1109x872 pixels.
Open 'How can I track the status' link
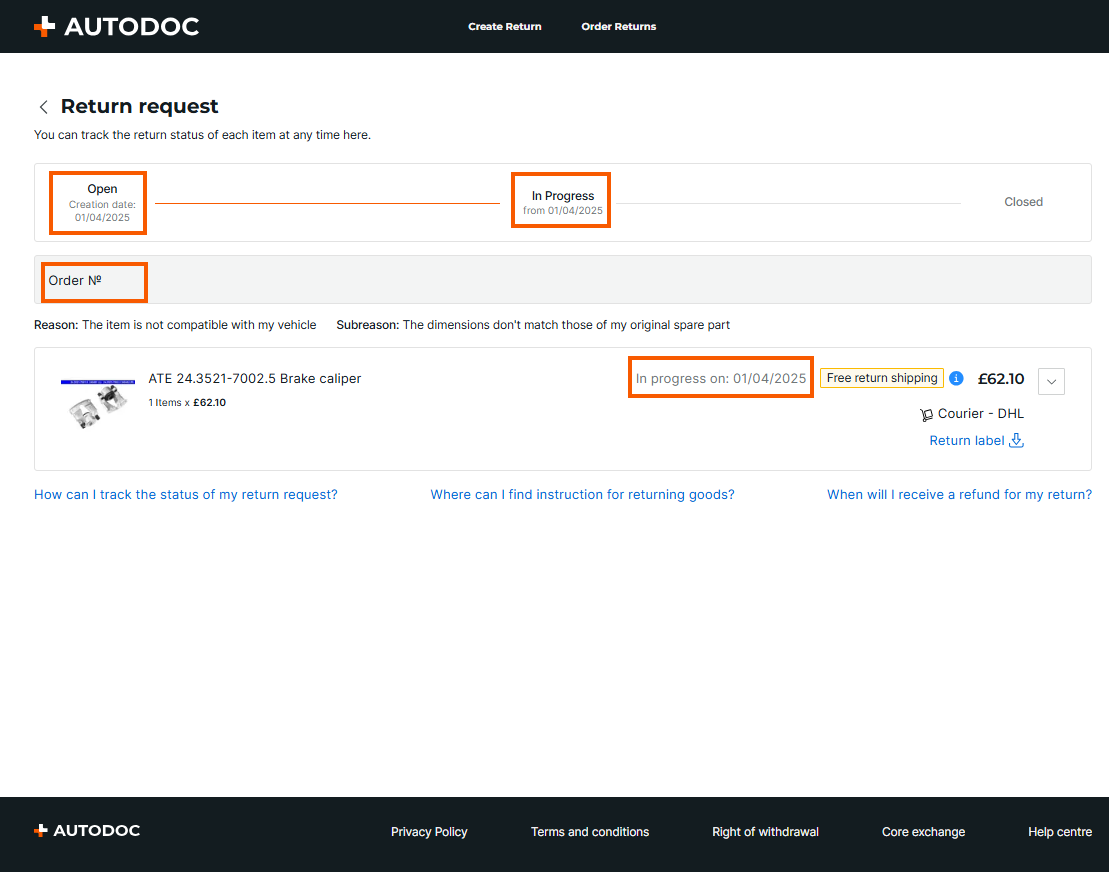click(186, 495)
